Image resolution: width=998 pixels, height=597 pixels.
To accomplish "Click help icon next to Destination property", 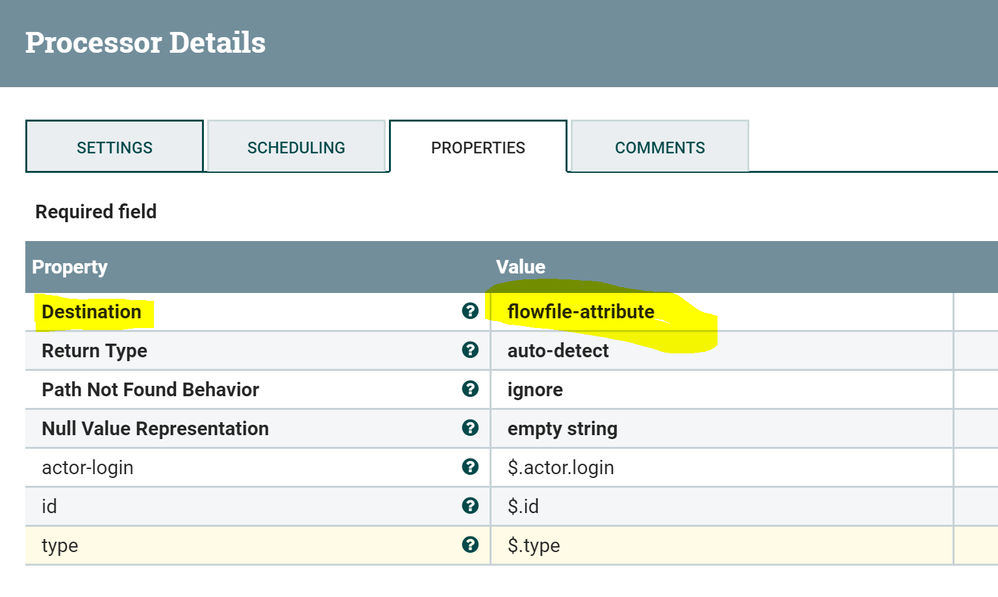I will (x=470, y=311).
